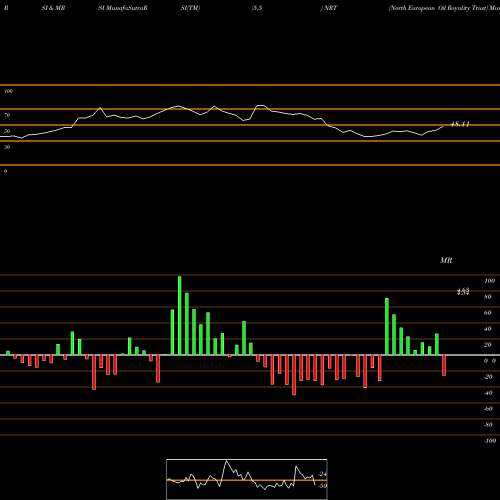Click the '30' label on RSI axis

click(x=7, y=147)
